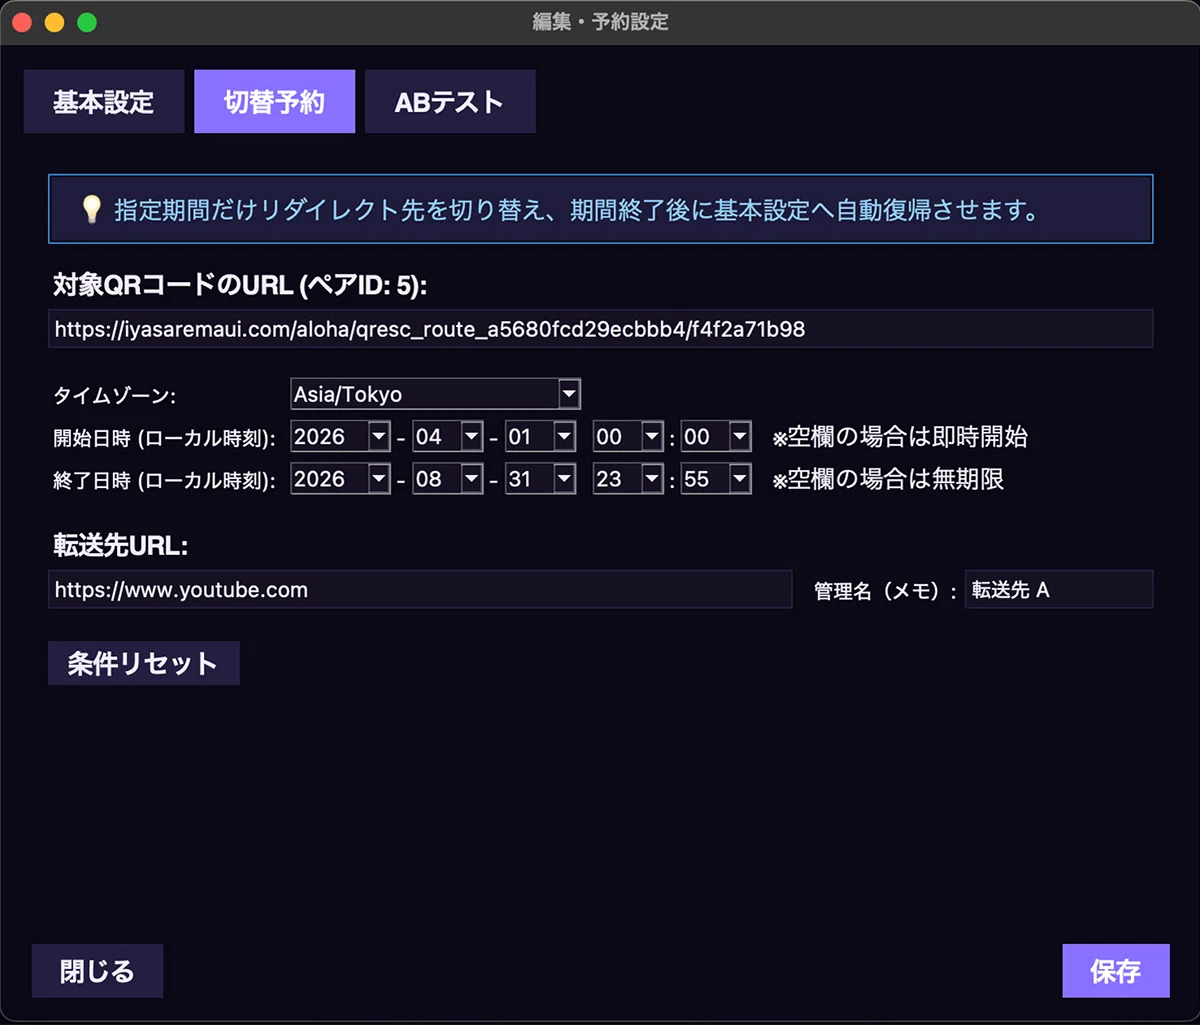Open end date month 08 dropdown
Viewport: 1200px width, 1025px height.
[448, 479]
